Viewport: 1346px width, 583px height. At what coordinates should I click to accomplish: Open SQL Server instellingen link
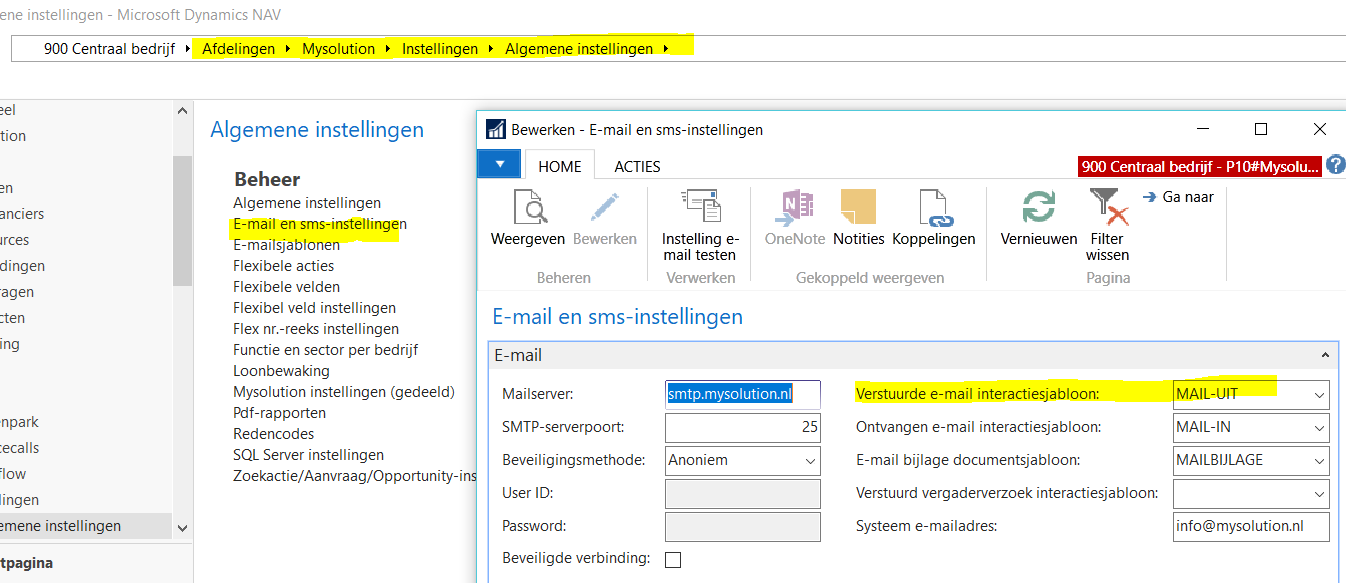coord(308,455)
